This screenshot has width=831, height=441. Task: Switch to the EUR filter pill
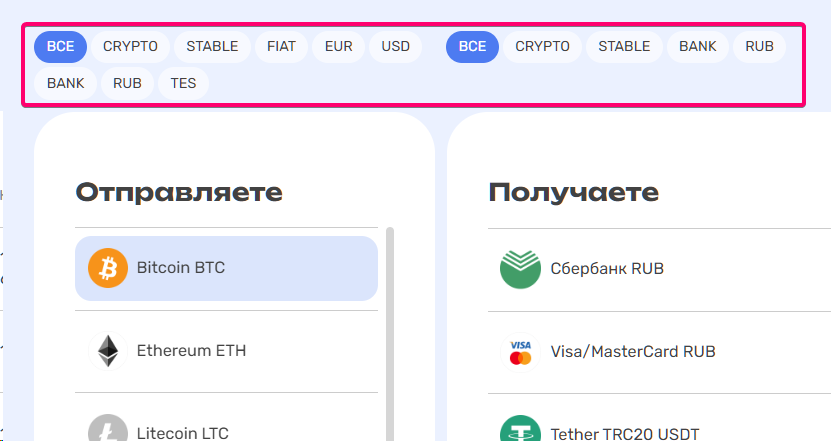338,46
